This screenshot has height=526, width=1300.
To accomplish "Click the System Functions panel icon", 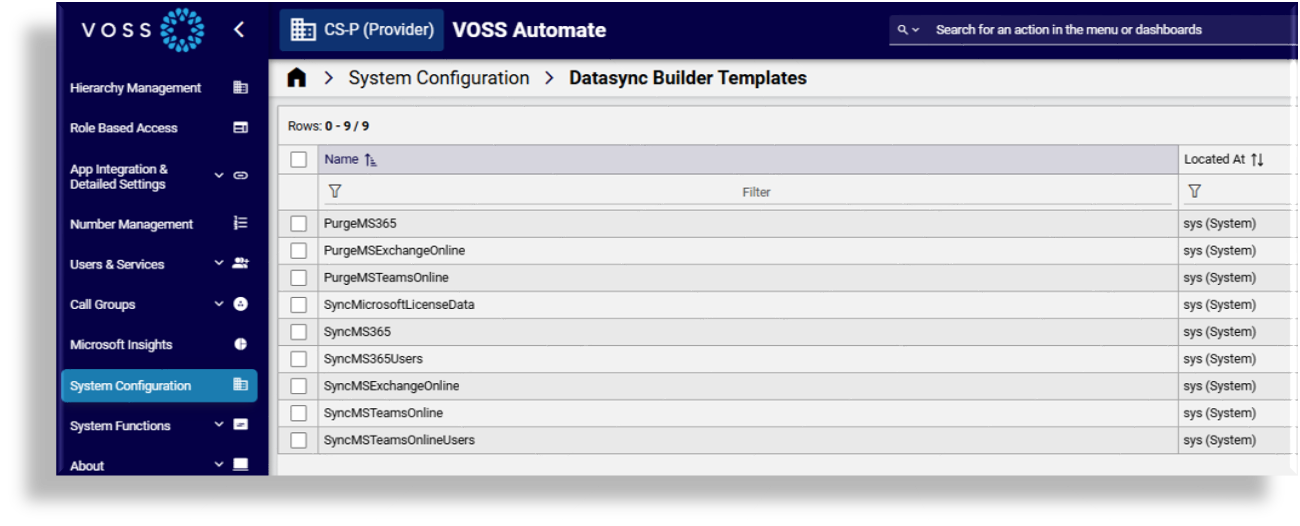I will (x=240, y=425).
